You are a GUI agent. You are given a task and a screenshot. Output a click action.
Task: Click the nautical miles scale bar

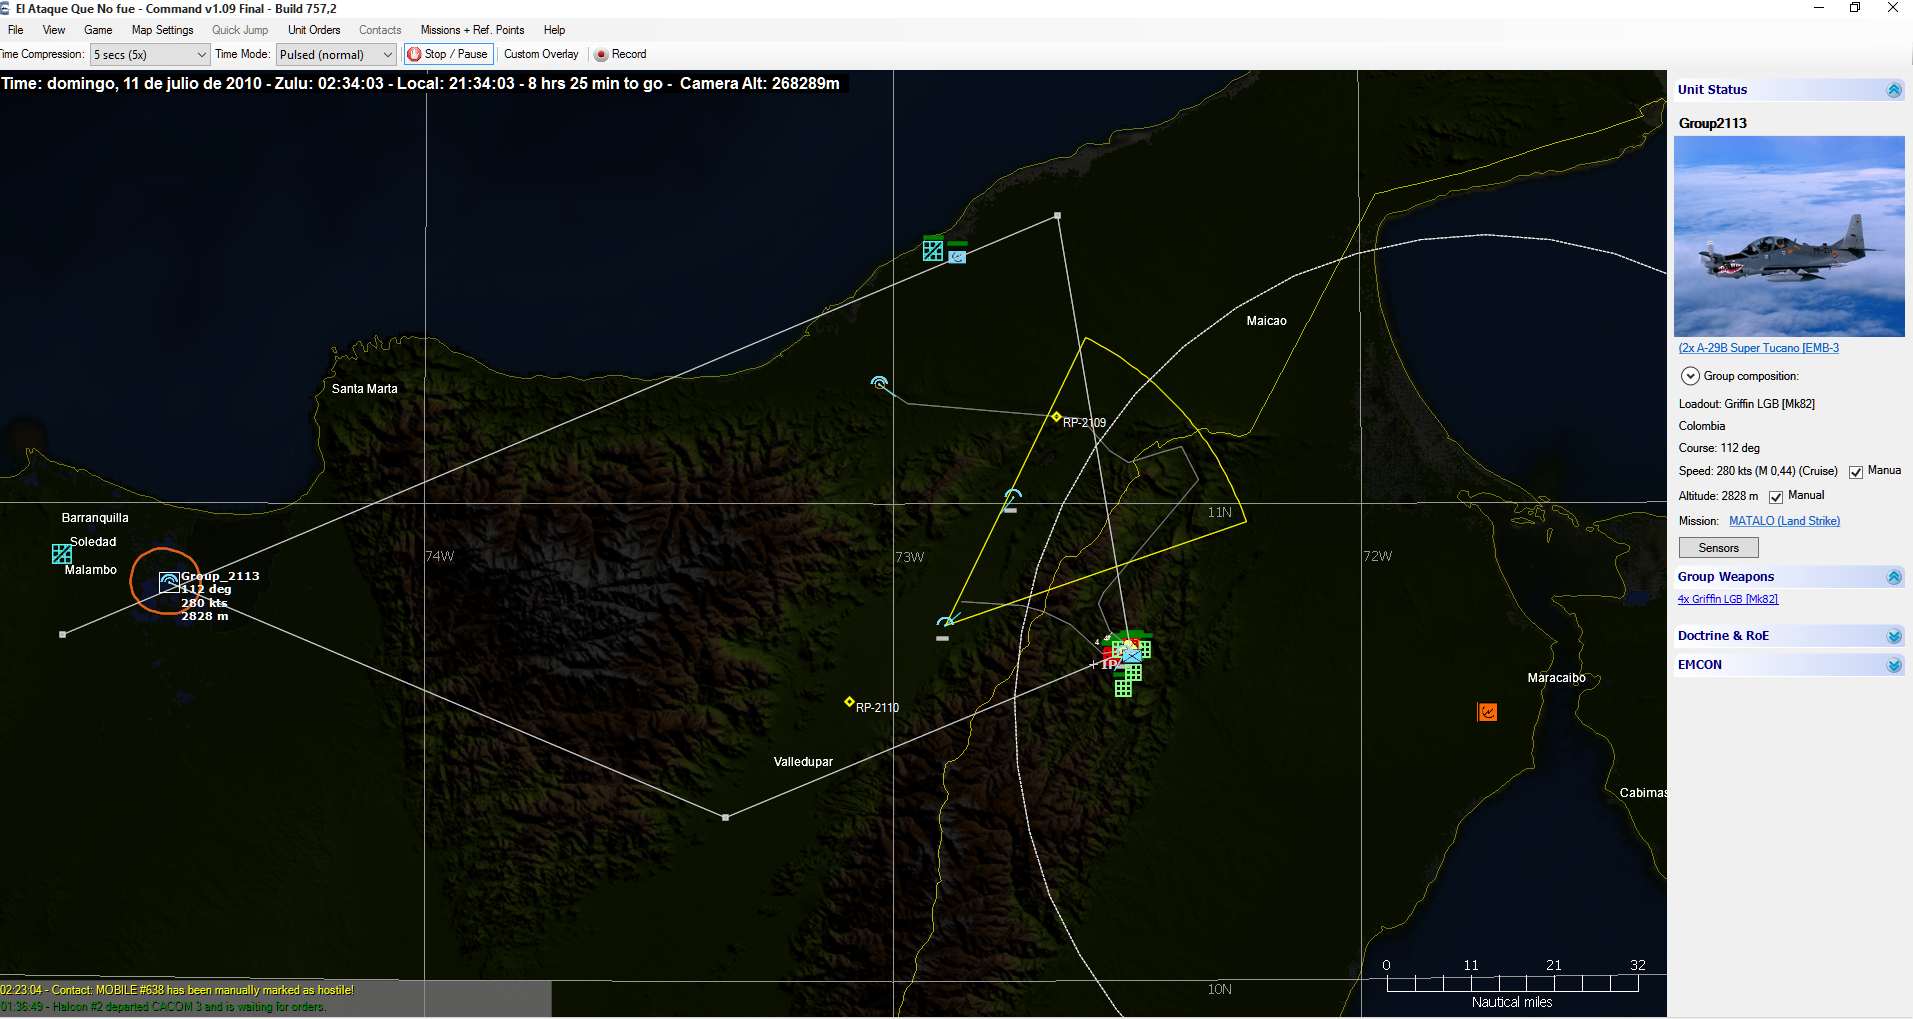[x=1512, y=983]
